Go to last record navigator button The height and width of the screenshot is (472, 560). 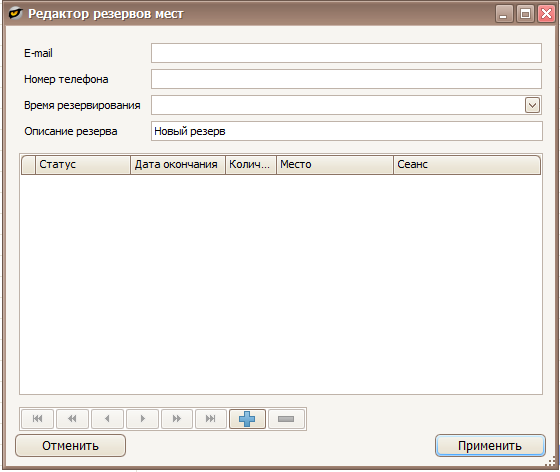point(211,418)
